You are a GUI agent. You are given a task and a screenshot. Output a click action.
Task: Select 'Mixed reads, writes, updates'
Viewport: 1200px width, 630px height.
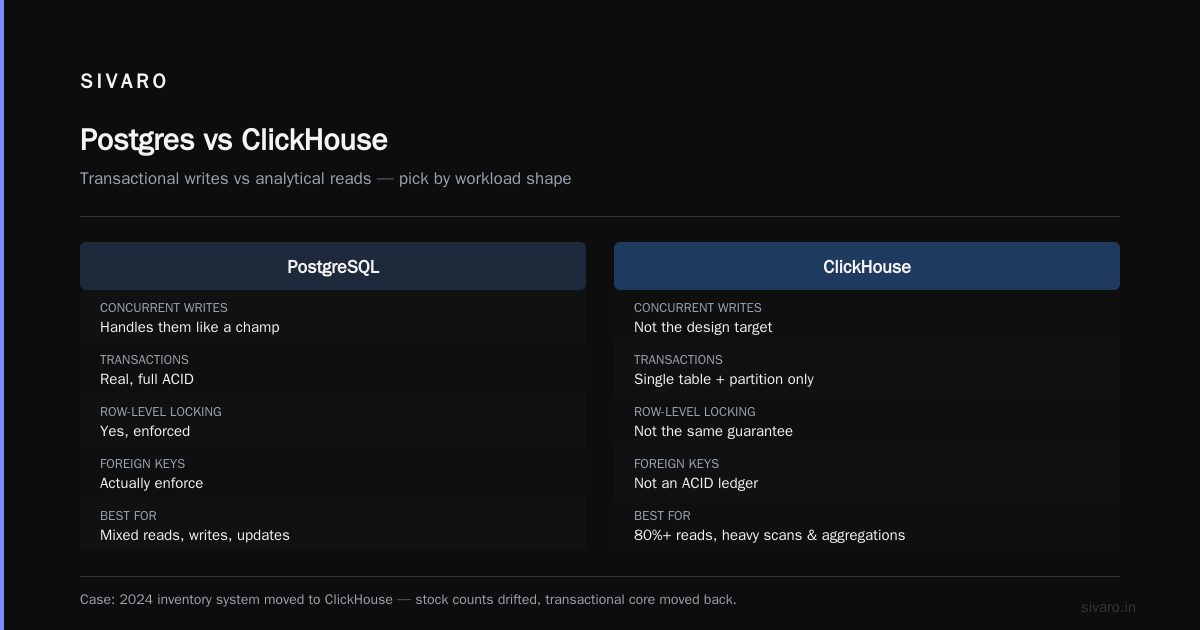[x=195, y=535]
